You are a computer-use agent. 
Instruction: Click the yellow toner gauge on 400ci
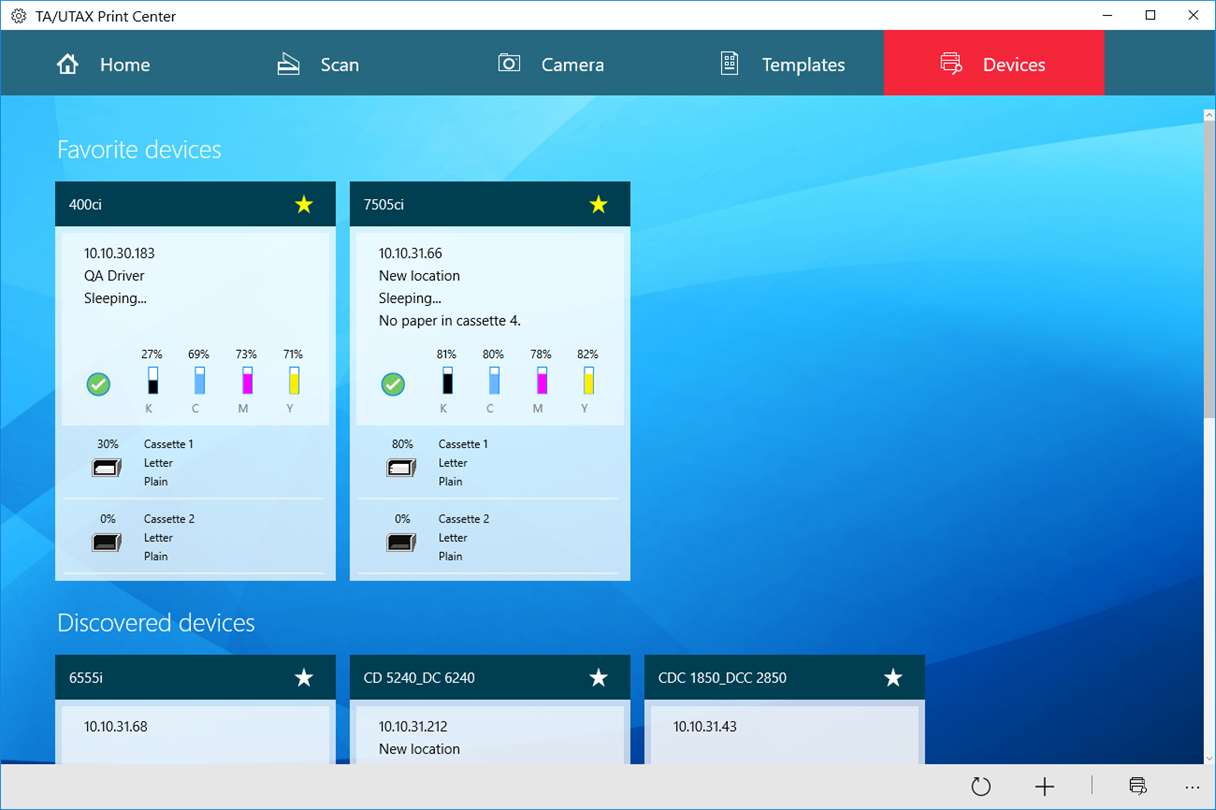point(294,380)
